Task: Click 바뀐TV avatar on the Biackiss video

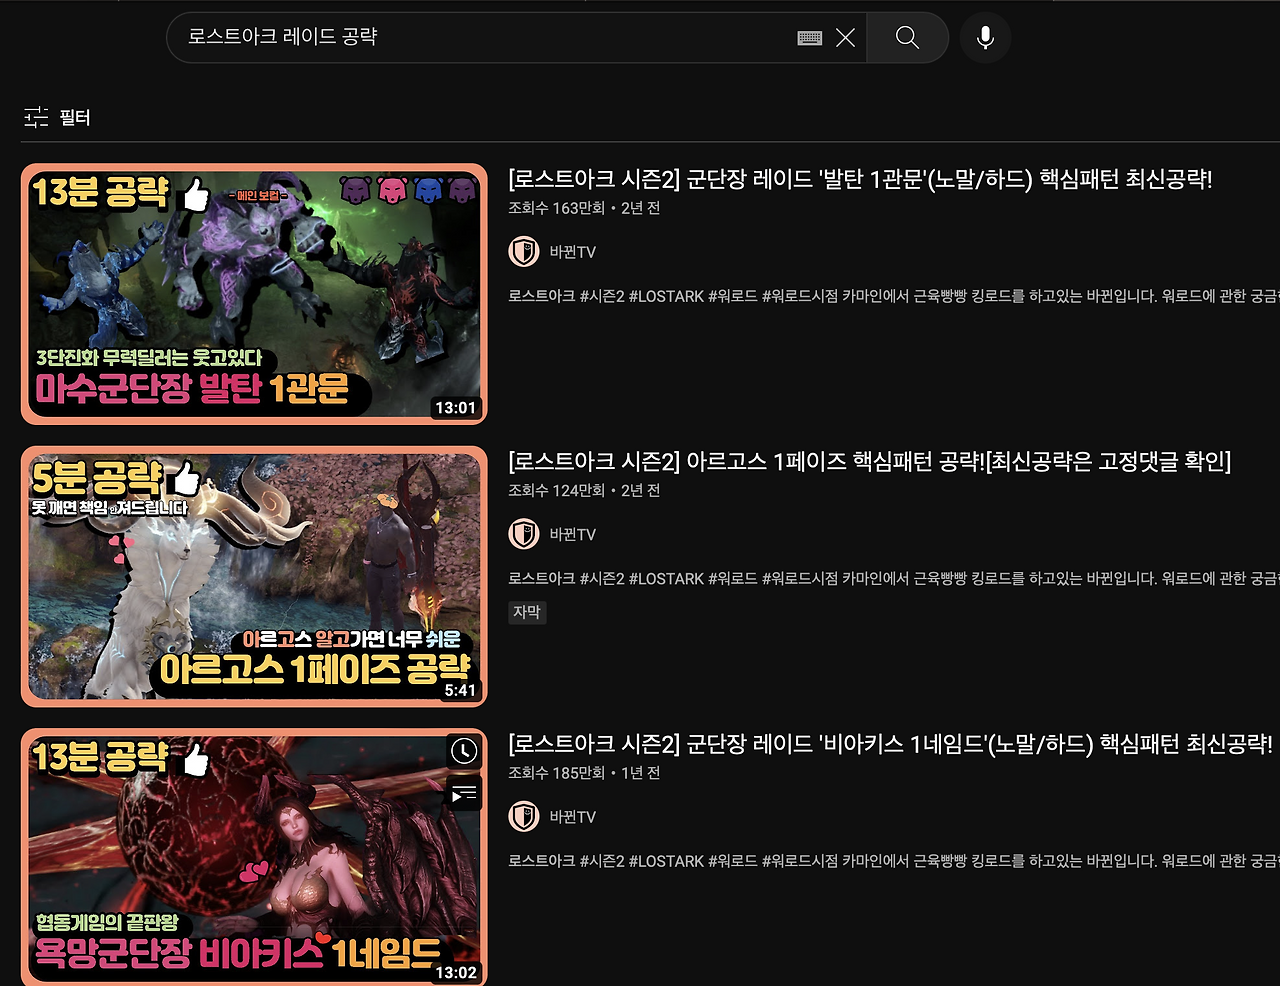Action: click(523, 816)
